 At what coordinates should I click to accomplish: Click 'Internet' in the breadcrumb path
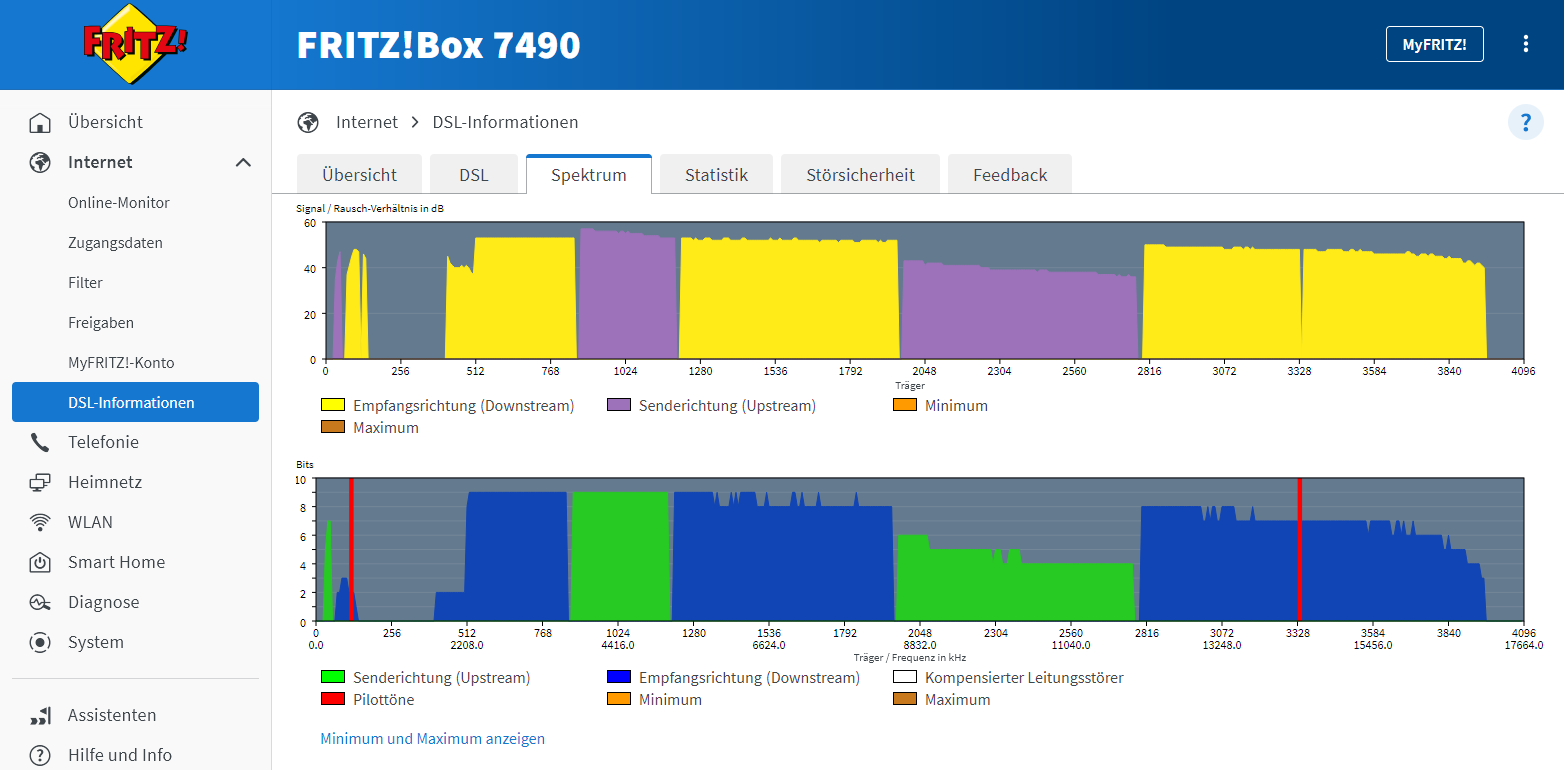pyautogui.click(x=367, y=123)
